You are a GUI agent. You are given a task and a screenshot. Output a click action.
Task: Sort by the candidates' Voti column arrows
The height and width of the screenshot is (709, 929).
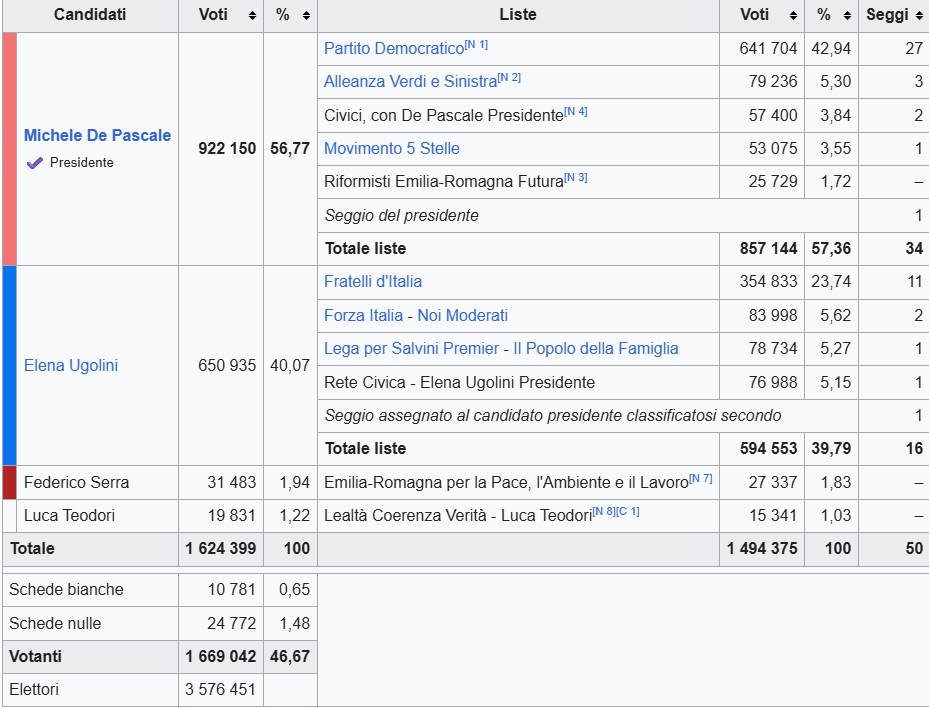coord(253,16)
